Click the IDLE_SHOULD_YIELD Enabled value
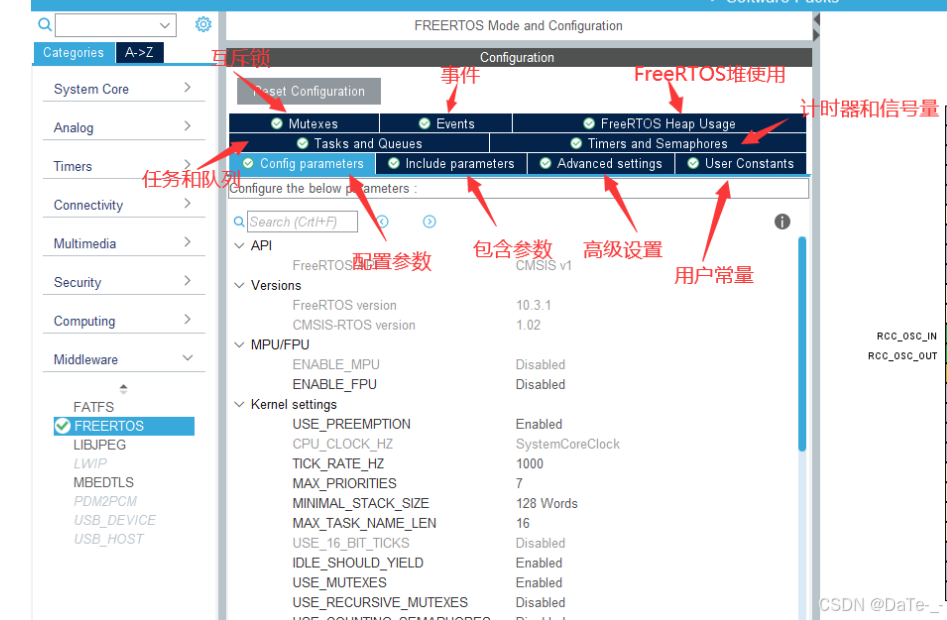 coord(539,563)
